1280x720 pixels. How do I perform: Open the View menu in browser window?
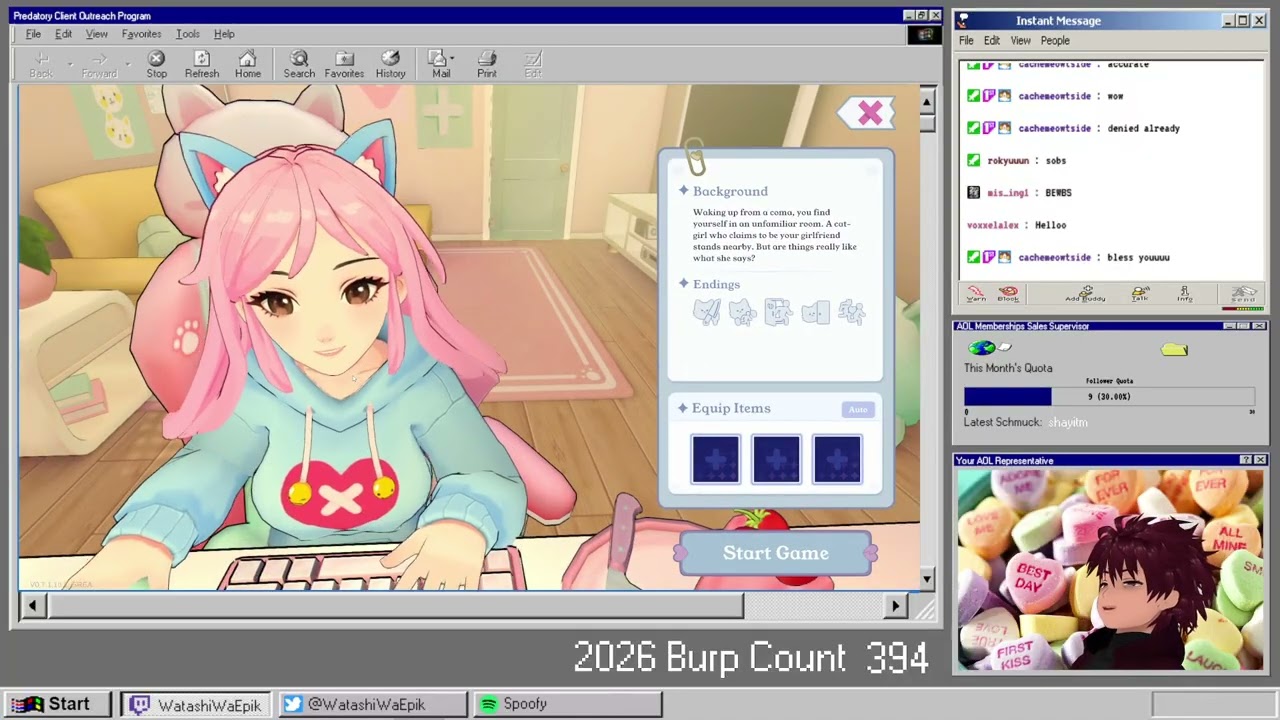[x=97, y=34]
